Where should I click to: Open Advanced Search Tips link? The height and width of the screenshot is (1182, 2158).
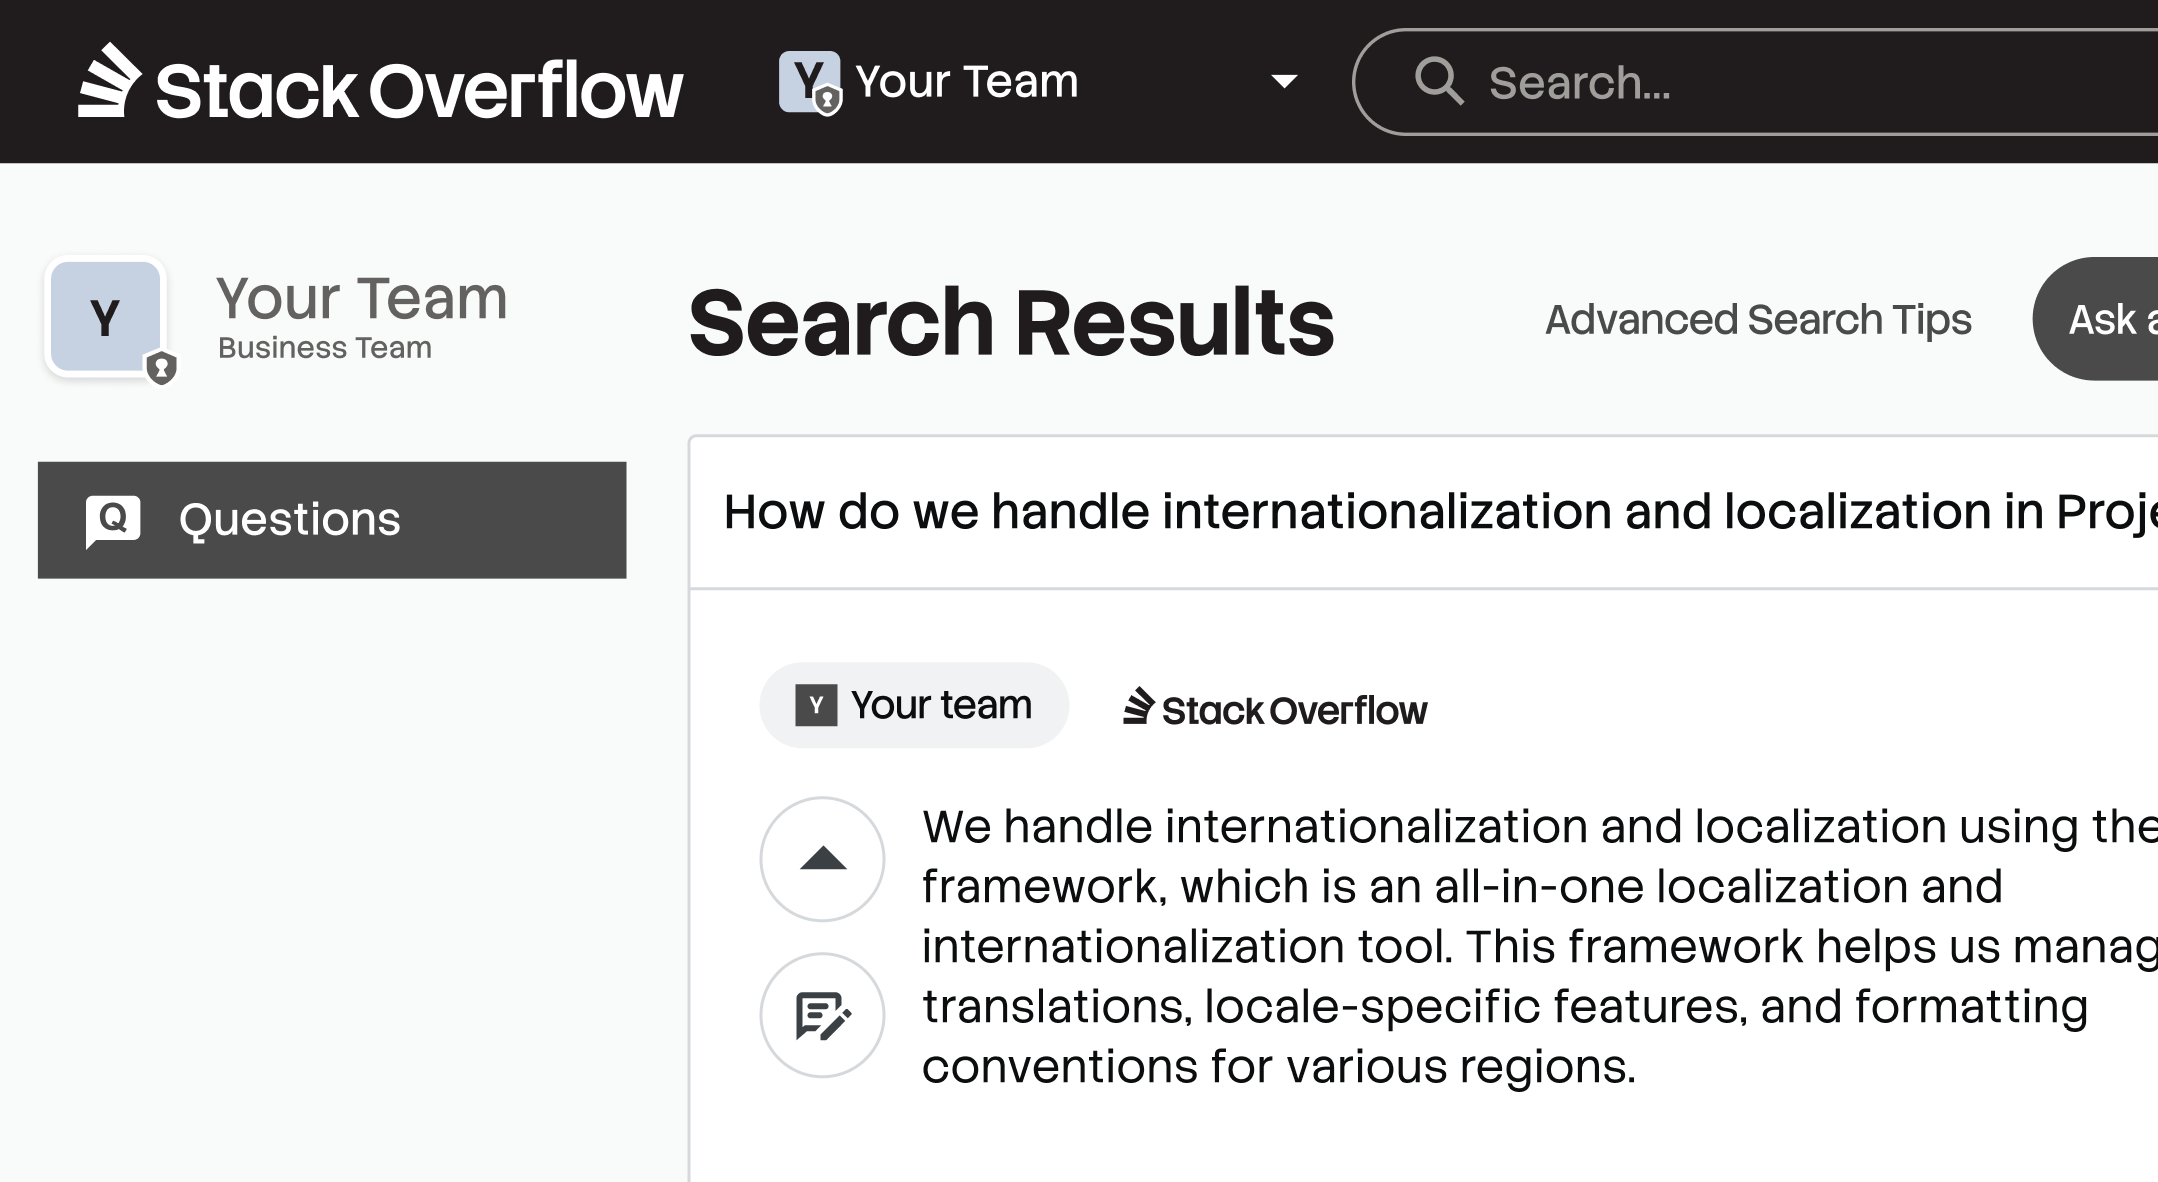coord(1757,320)
